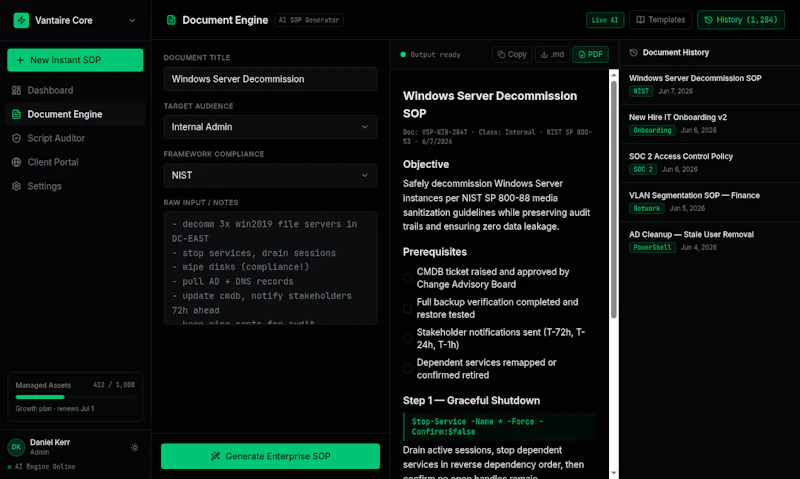800x479 pixels.
Task: Check the Full backup verification prerequisite
Action: click(407, 308)
